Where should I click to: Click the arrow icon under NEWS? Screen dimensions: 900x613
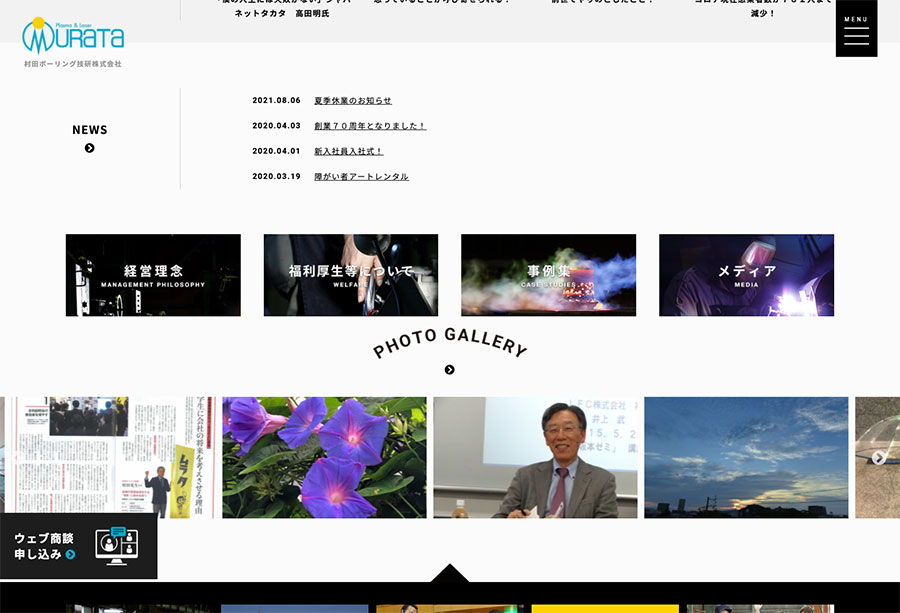pyautogui.click(x=90, y=148)
